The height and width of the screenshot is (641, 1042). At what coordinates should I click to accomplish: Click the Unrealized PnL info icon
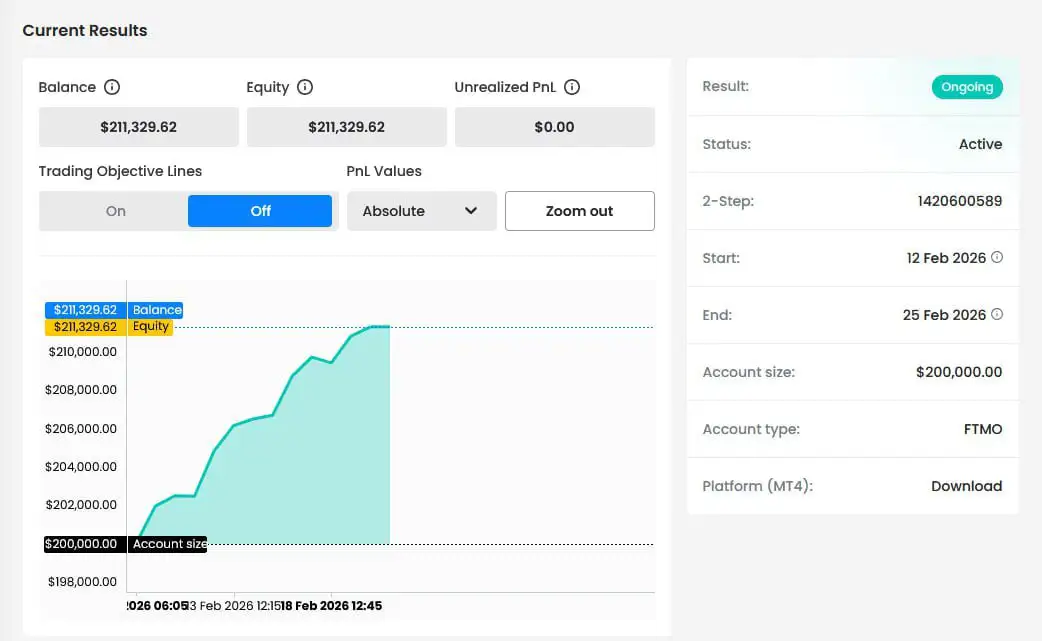572,87
